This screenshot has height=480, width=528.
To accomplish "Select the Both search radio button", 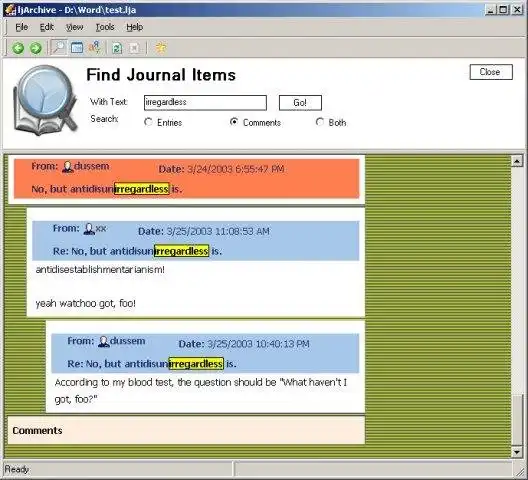I will (x=320, y=122).
